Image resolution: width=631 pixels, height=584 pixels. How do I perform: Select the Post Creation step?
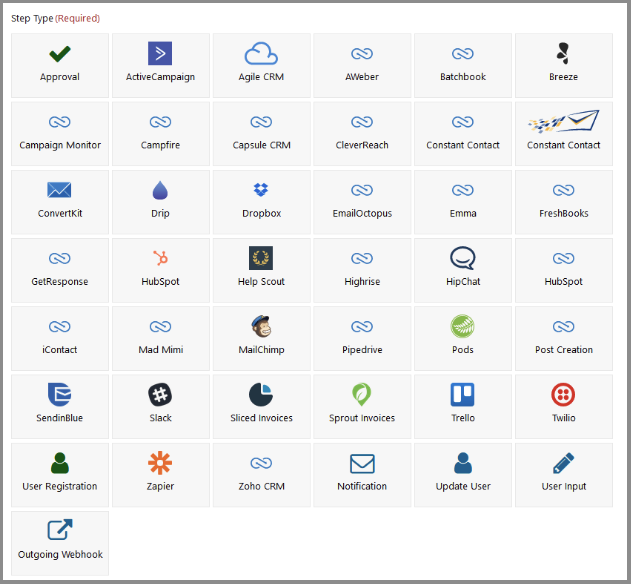coord(564,338)
